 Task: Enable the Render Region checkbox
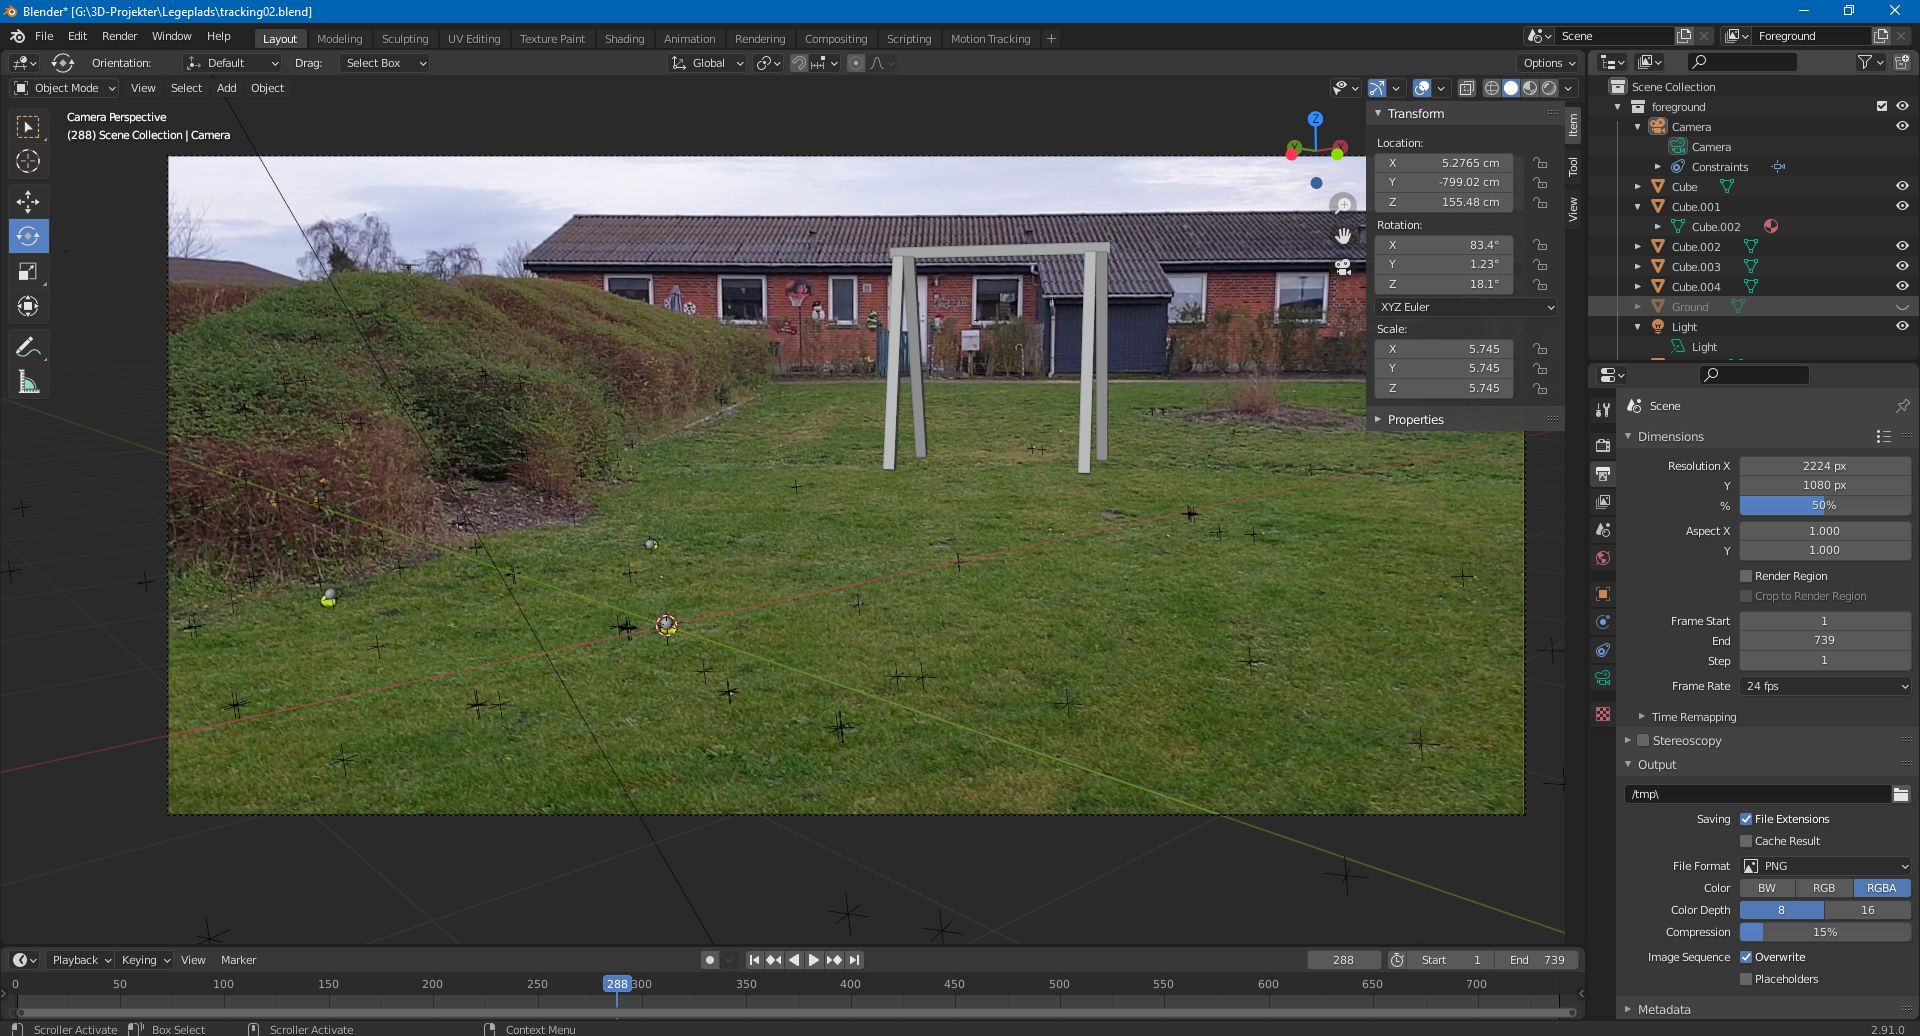click(1746, 576)
